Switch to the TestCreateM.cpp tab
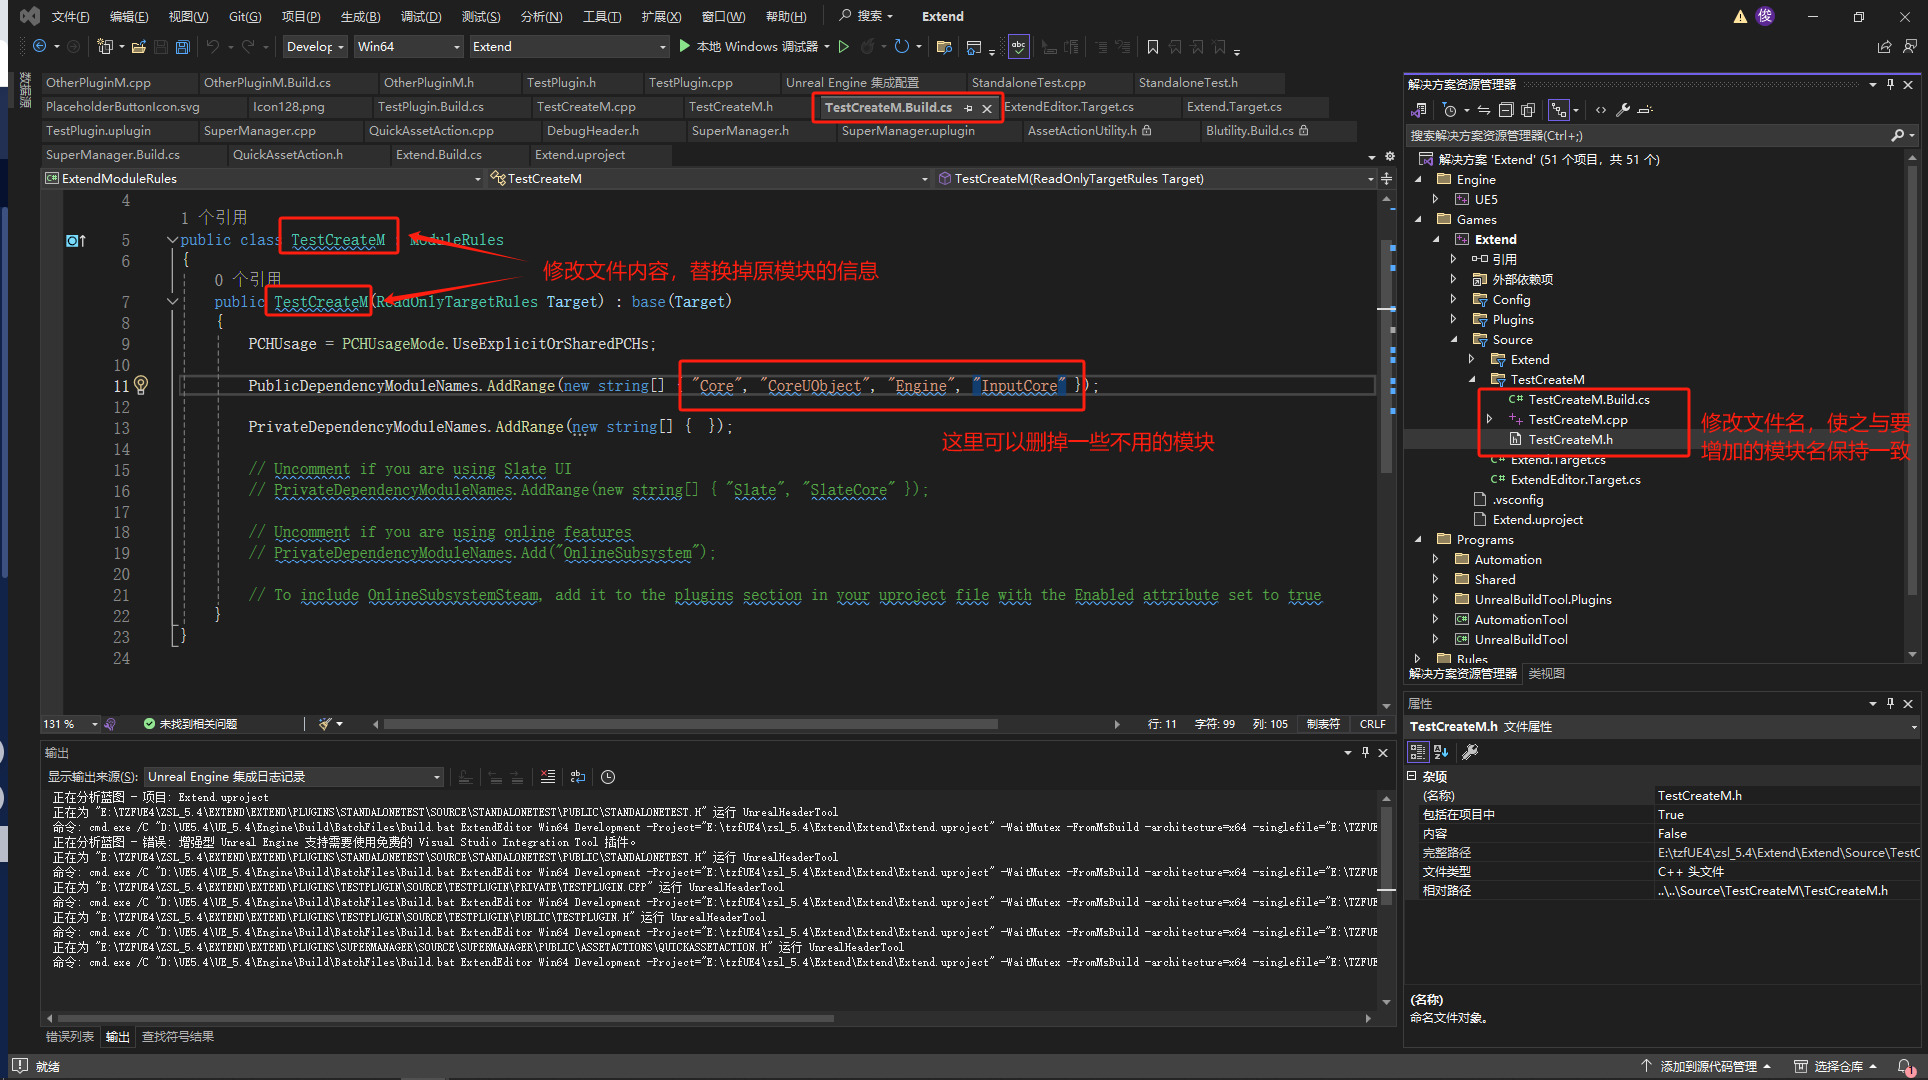The image size is (1928, 1080). click(x=586, y=107)
